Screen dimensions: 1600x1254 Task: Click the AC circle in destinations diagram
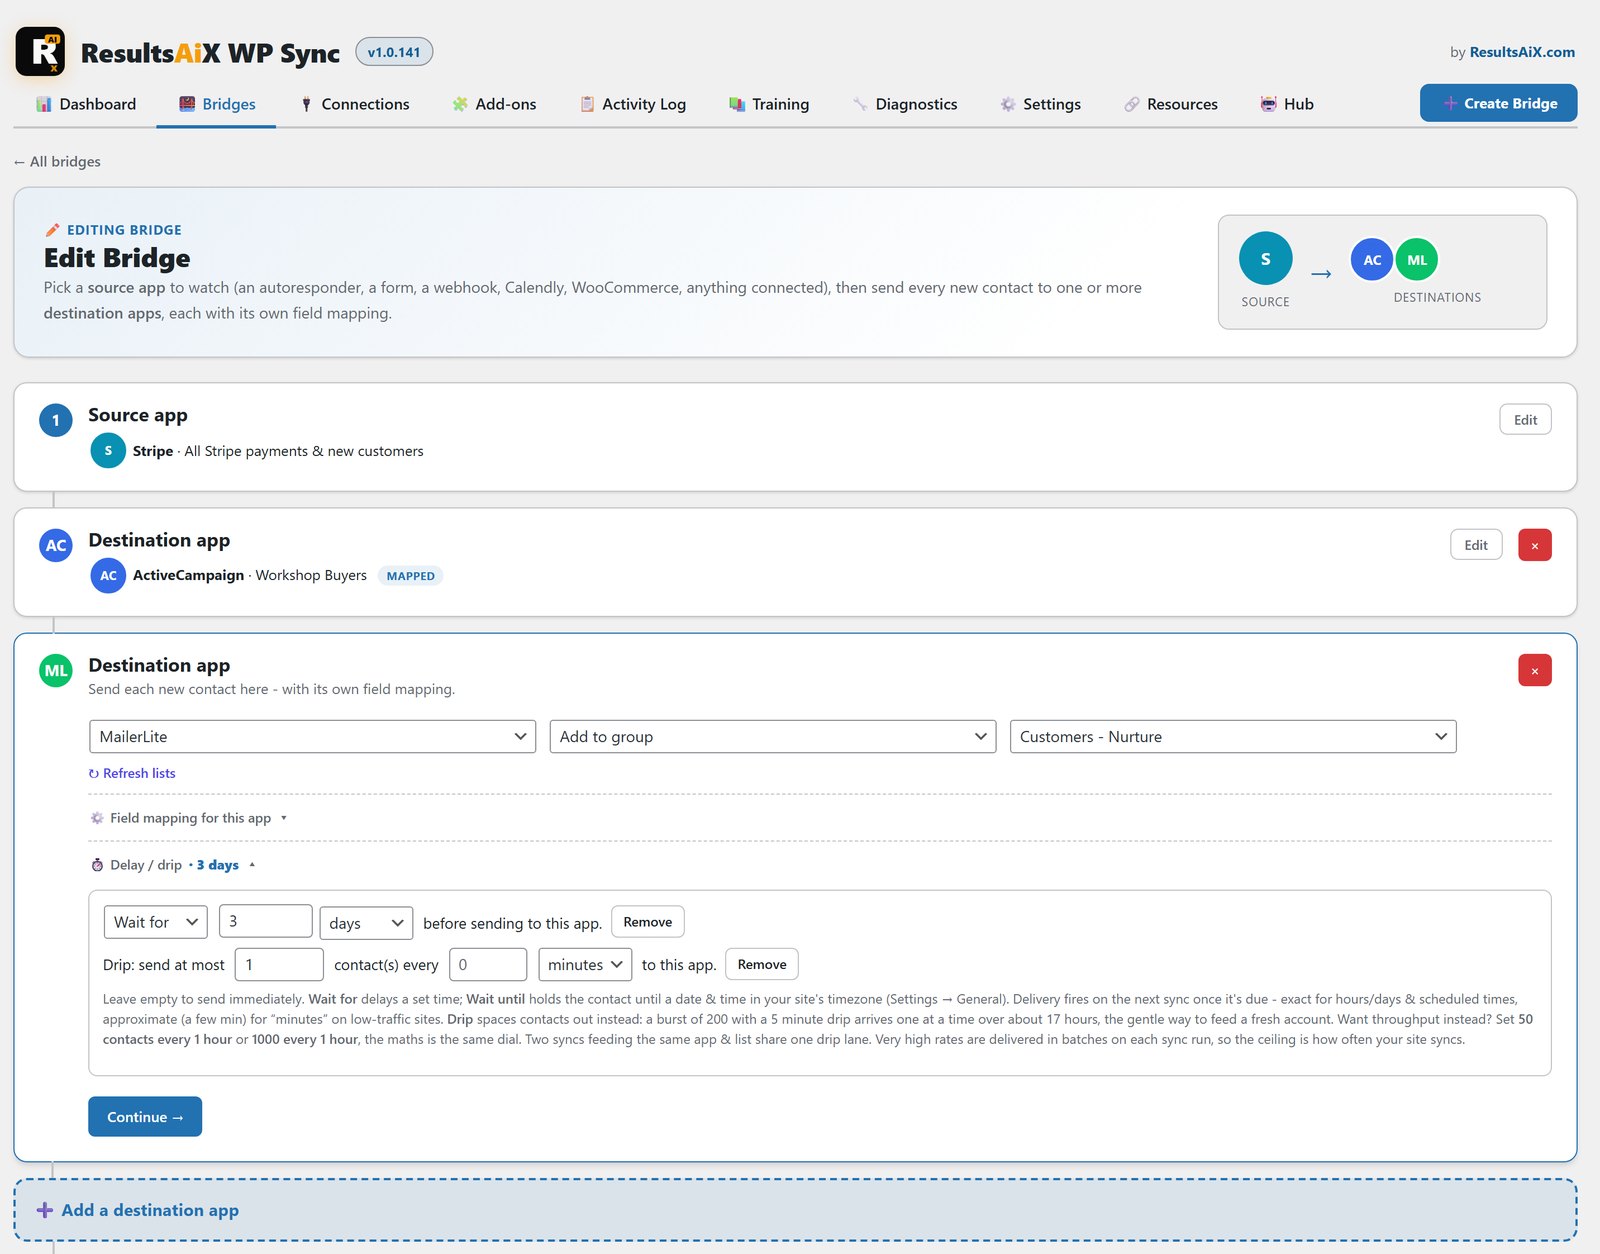[x=1372, y=260]
